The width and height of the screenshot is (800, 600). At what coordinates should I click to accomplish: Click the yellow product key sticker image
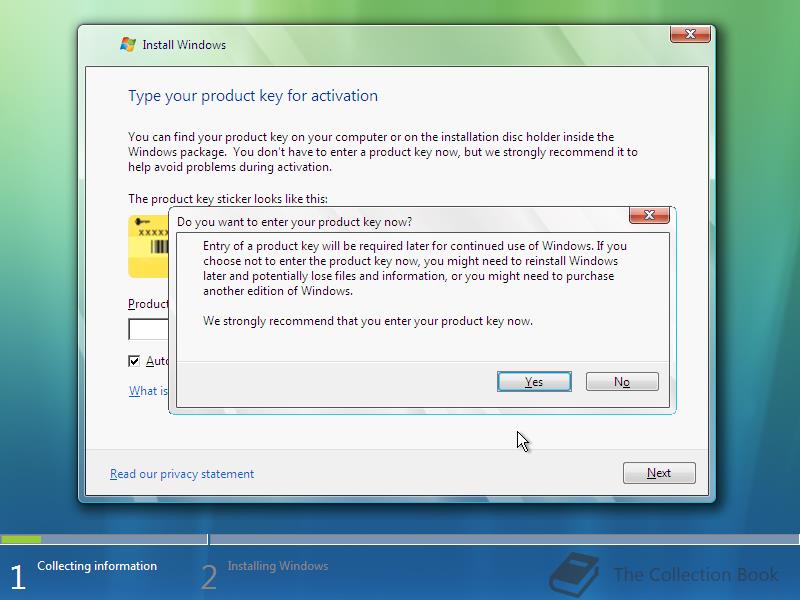point(148,246)
